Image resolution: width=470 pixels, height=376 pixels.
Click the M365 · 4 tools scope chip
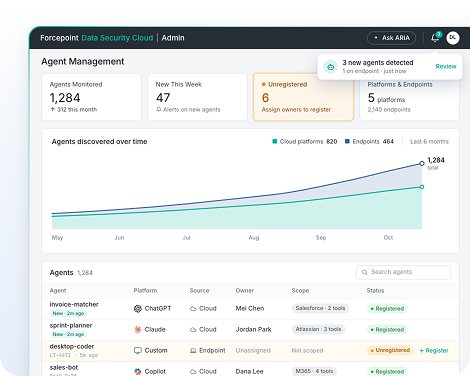[314, 371]
